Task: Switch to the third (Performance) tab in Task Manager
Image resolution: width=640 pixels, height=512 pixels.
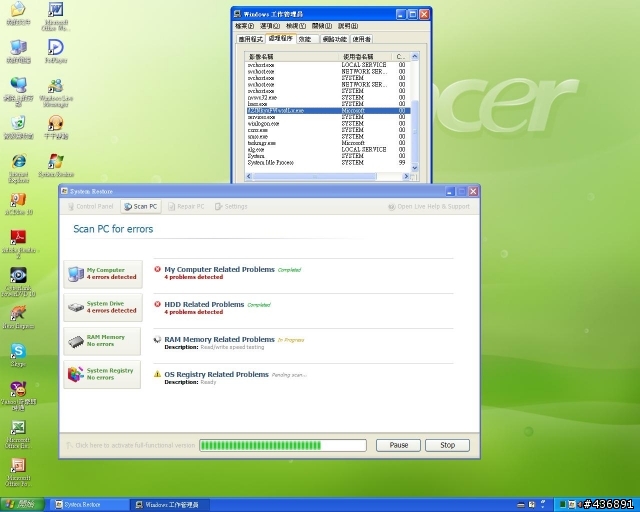Action: point(307,39)
